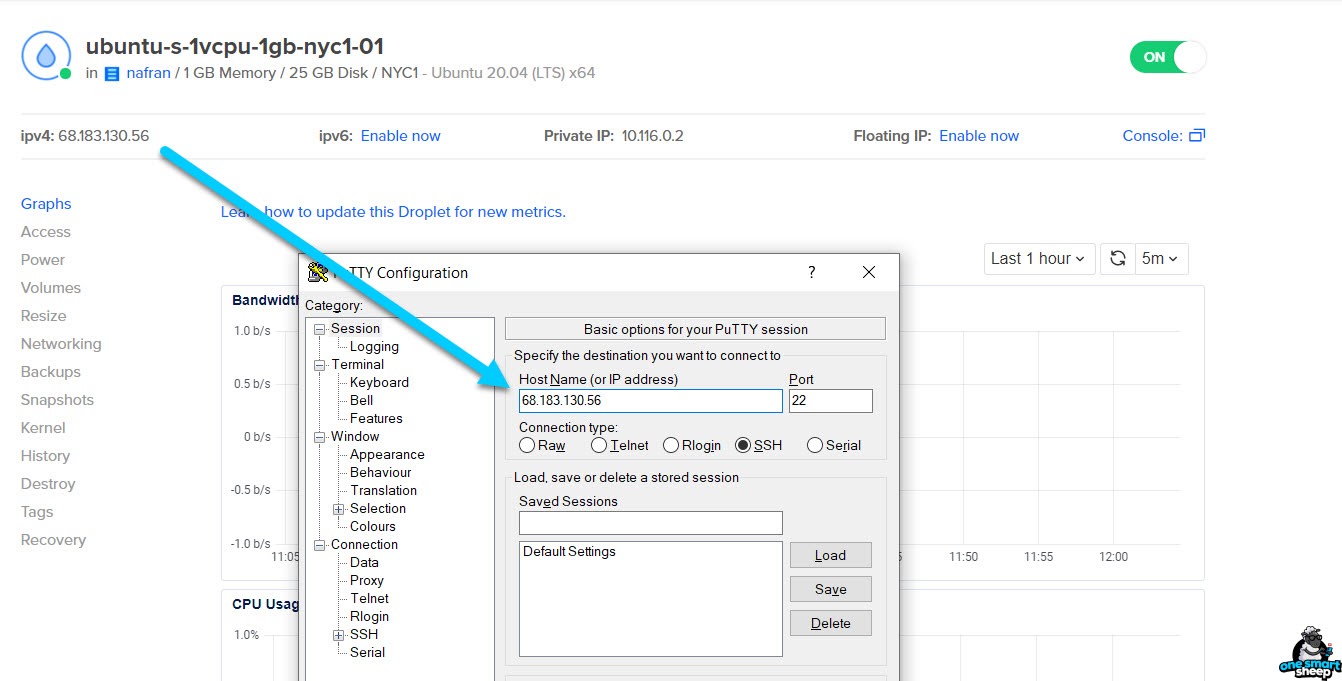Click the Load session button
Image resolution: width=1342 pixels, height=681 pixels.
click(830, 555)
